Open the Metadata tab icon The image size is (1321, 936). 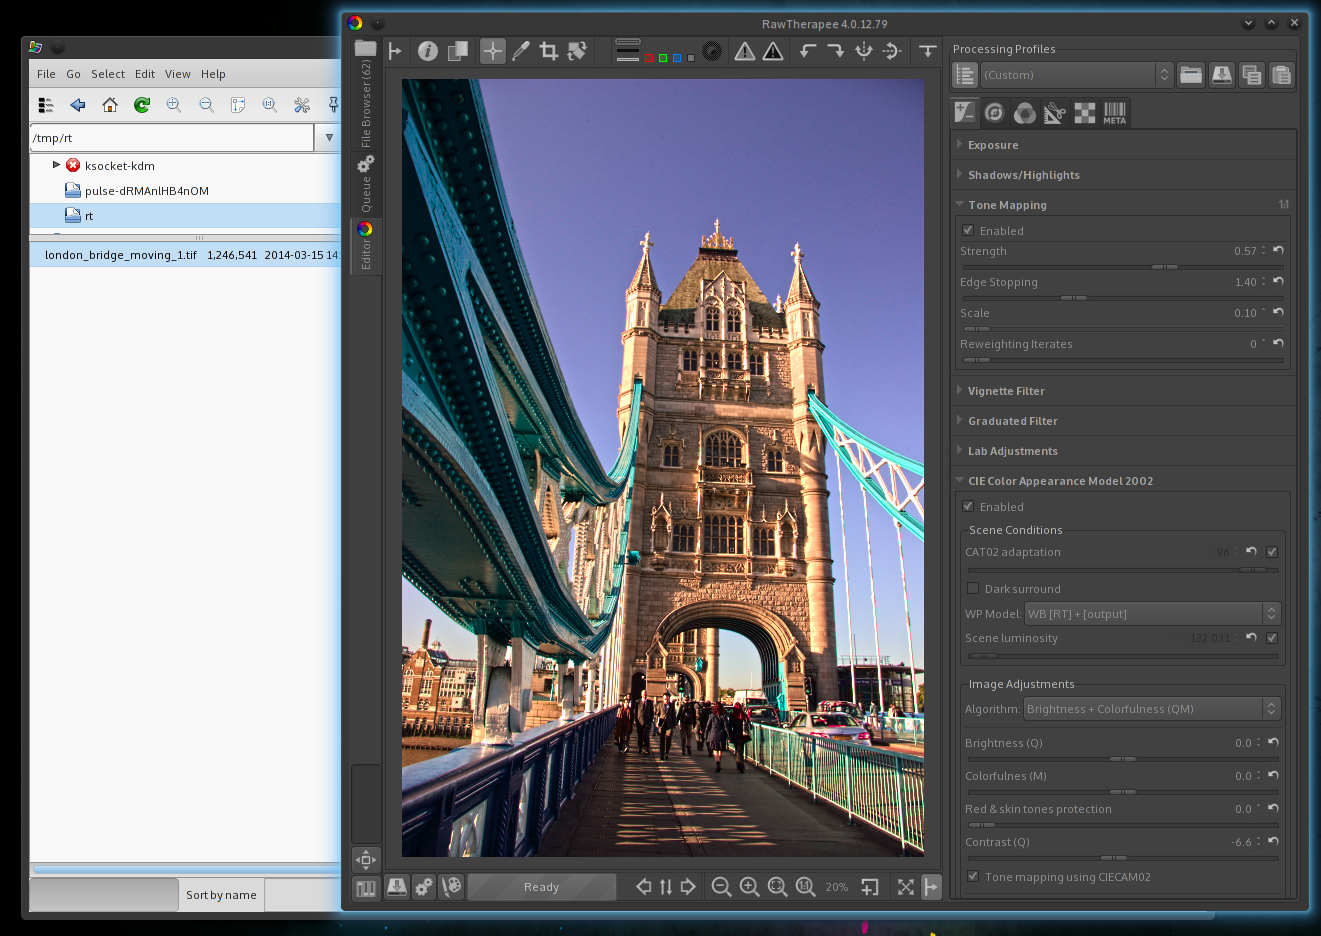pyautogui.click(x=1114, y=113)
